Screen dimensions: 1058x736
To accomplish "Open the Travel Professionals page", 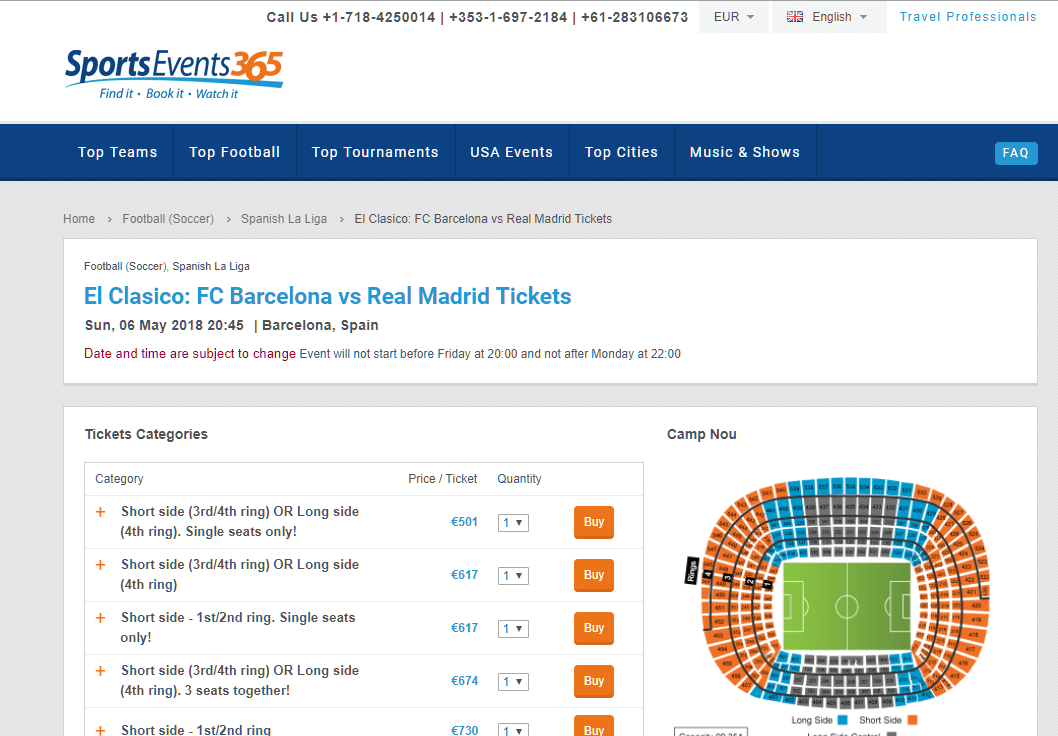I will [x=966, y=16].
